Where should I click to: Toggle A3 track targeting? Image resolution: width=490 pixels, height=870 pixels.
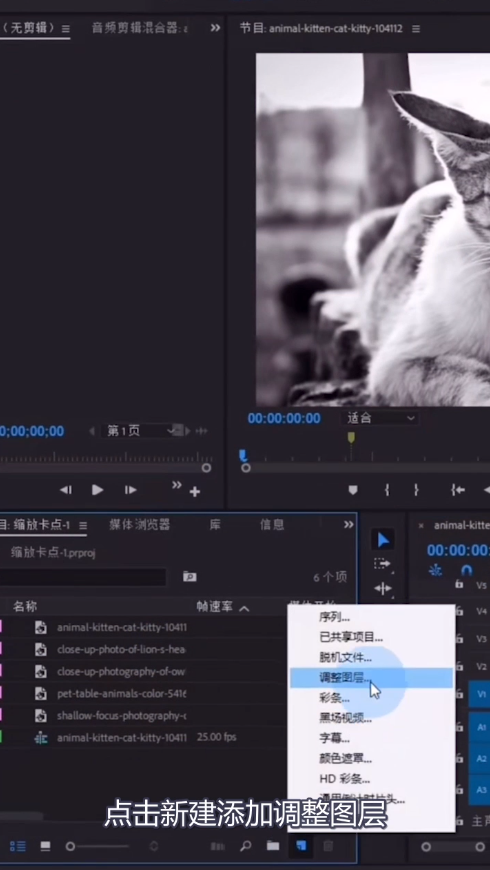(x=481, y=790)
